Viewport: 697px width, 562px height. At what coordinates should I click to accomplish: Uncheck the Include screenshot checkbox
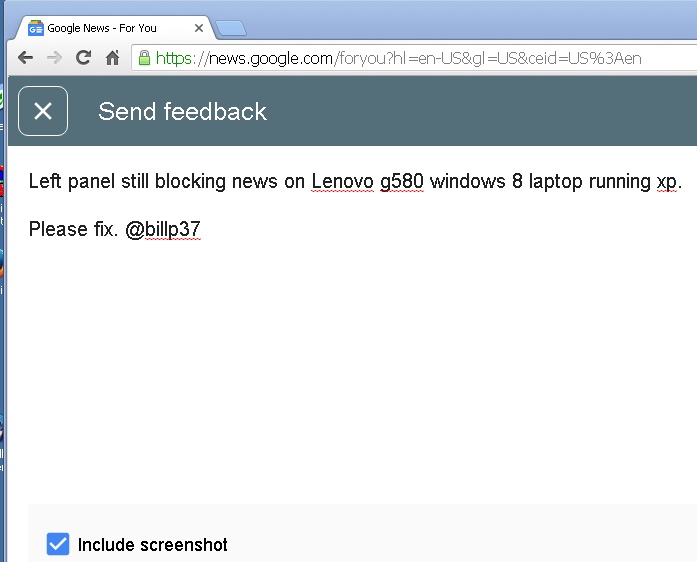[58, 544]
